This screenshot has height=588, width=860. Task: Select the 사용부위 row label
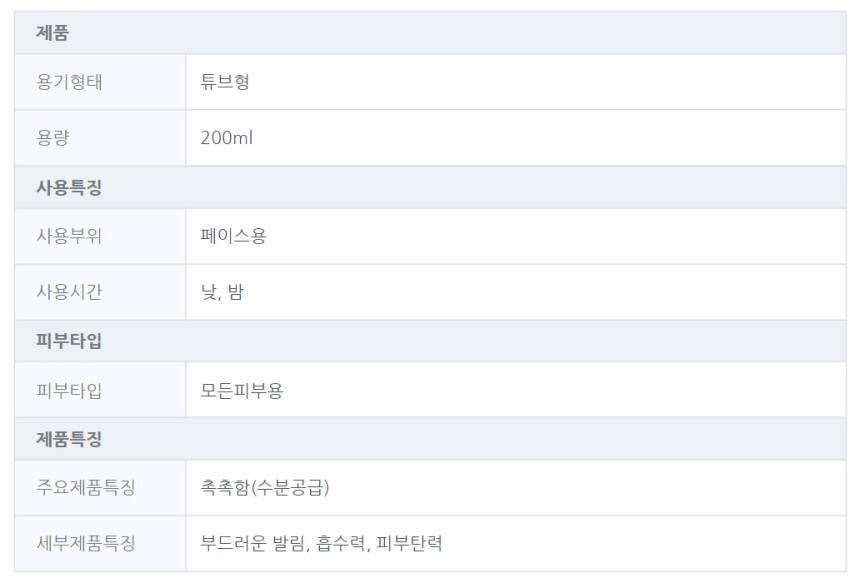tap(69, 237)
